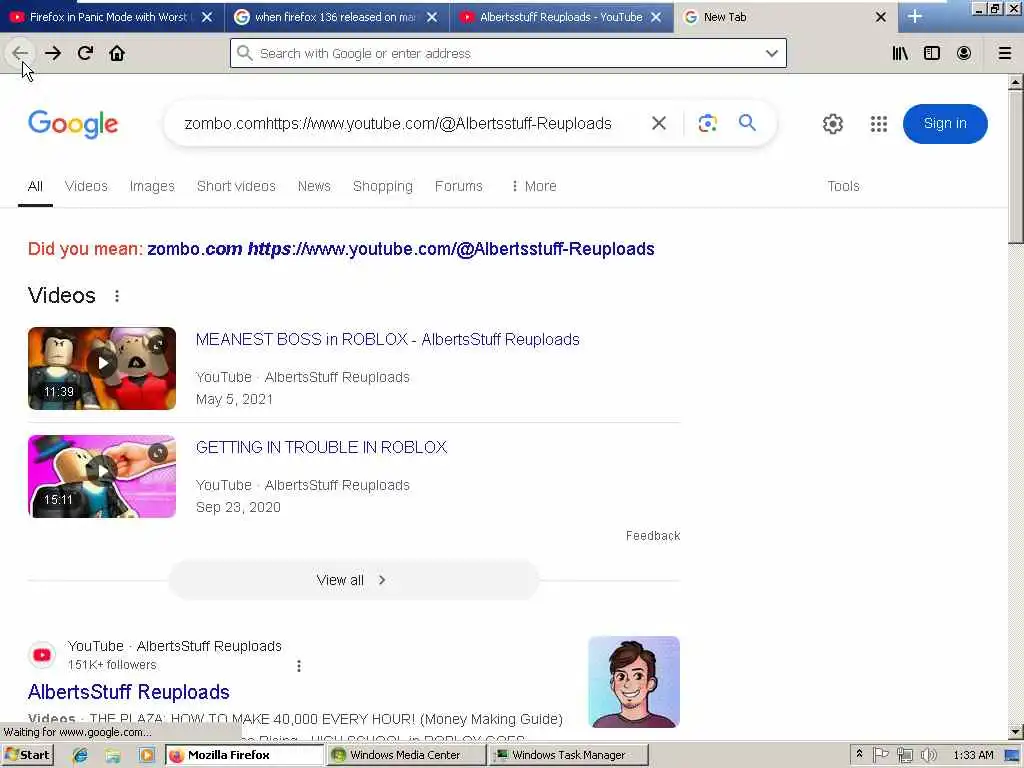Close the 'when firefox 136 released' tab
Image resolution: width=1024 pixels, height=768 pixels.
(x=432, y=17)
